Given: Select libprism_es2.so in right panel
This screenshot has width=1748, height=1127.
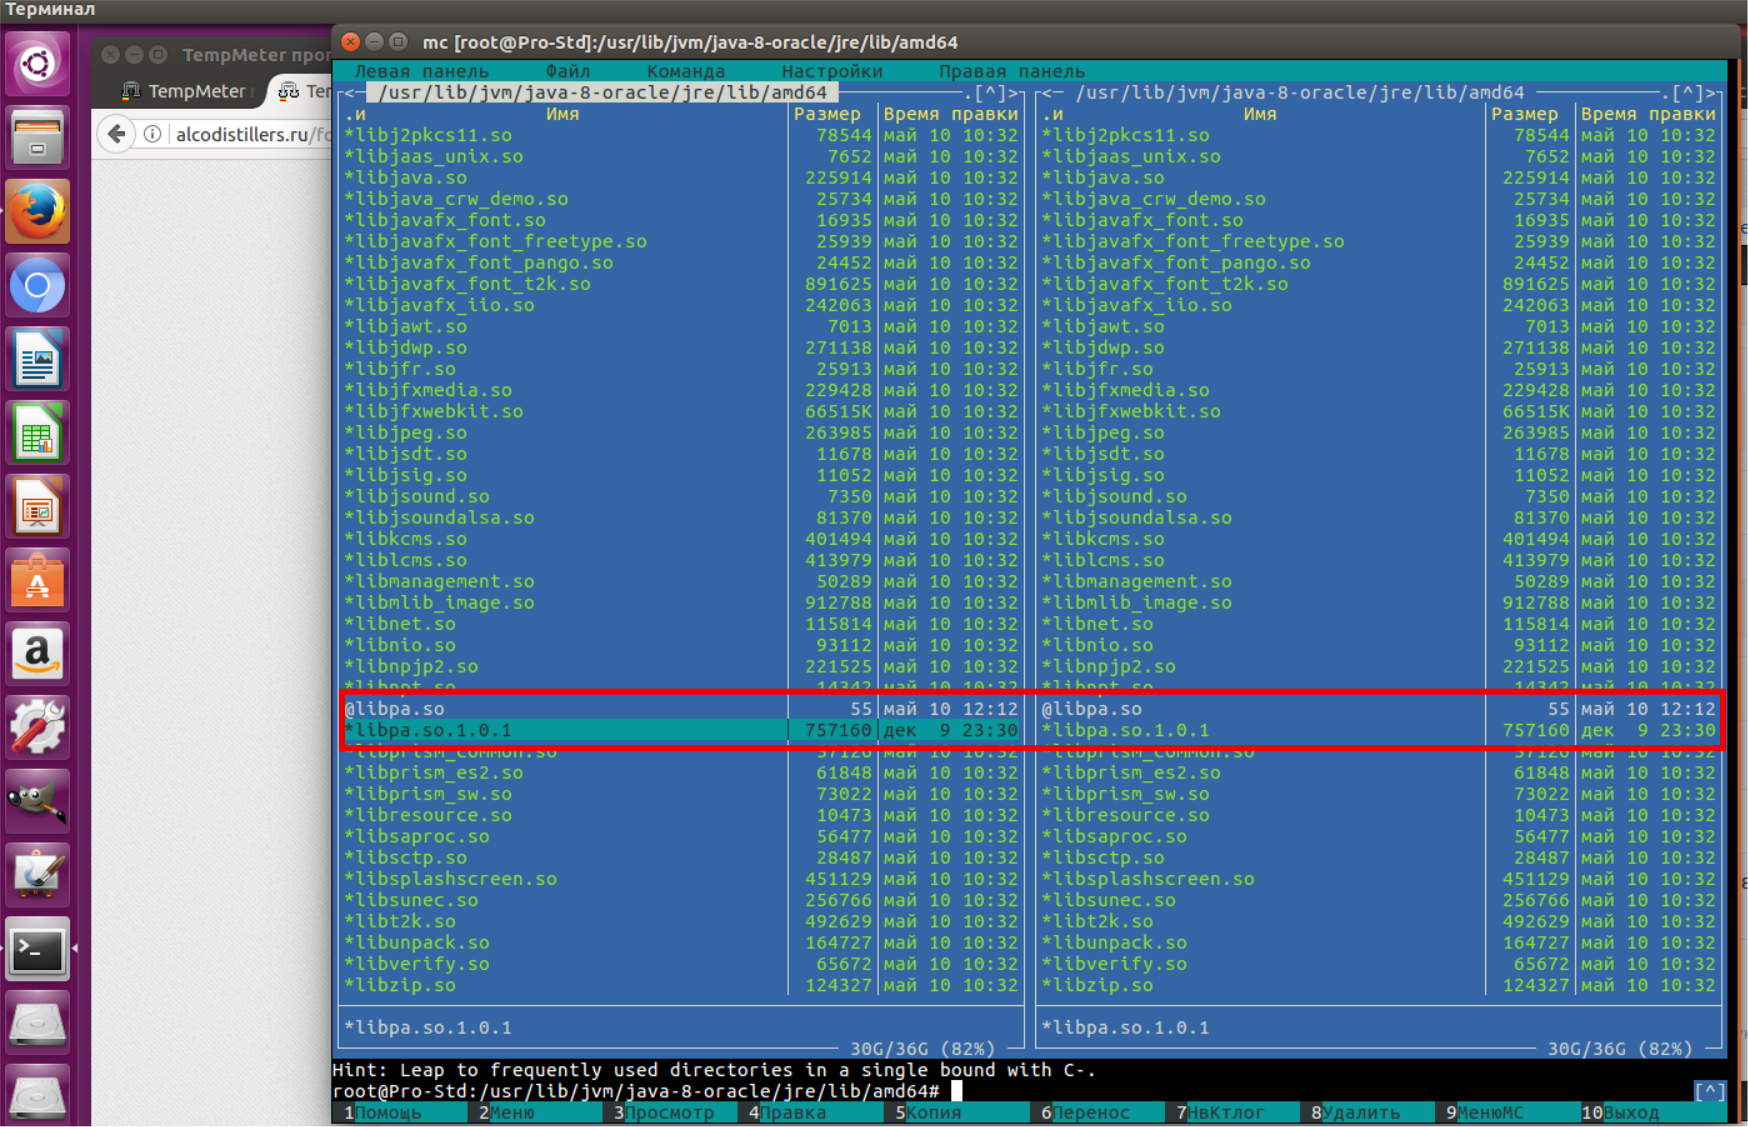Looking at the screenshot, I should pos(1379,773).
